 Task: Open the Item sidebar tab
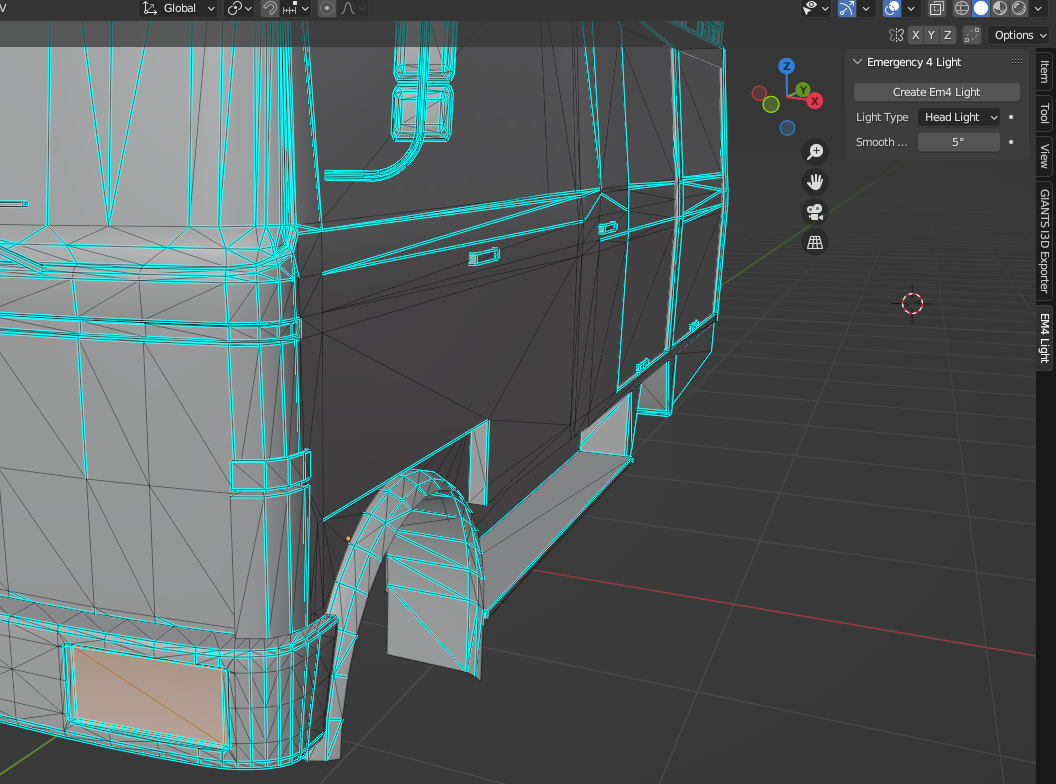click(1044, 72)
